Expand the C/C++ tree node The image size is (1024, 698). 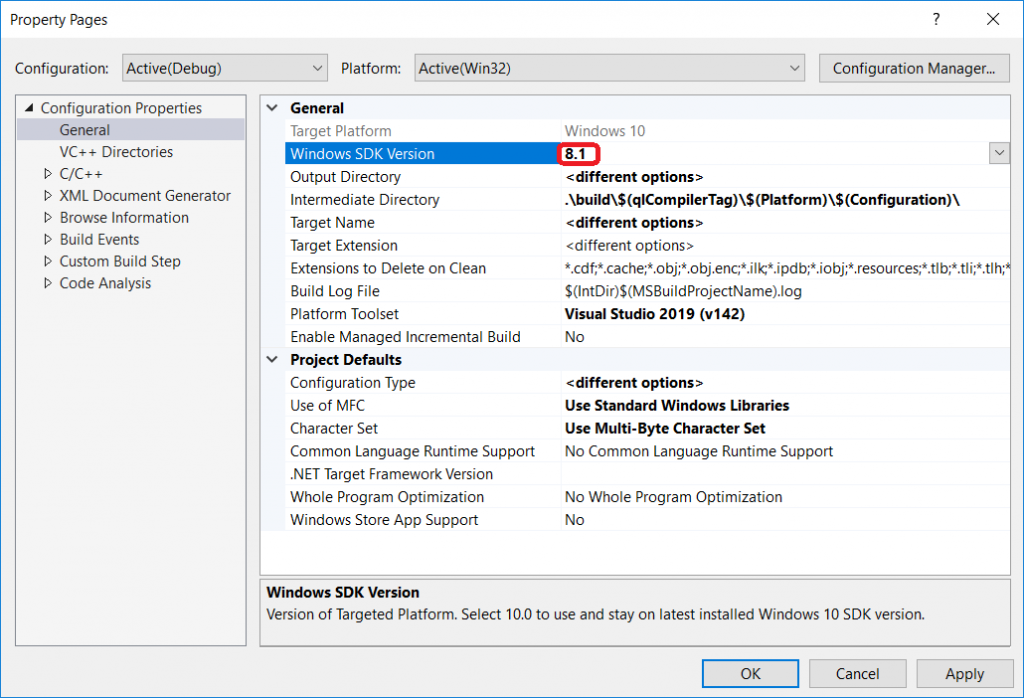pos(48,174)
